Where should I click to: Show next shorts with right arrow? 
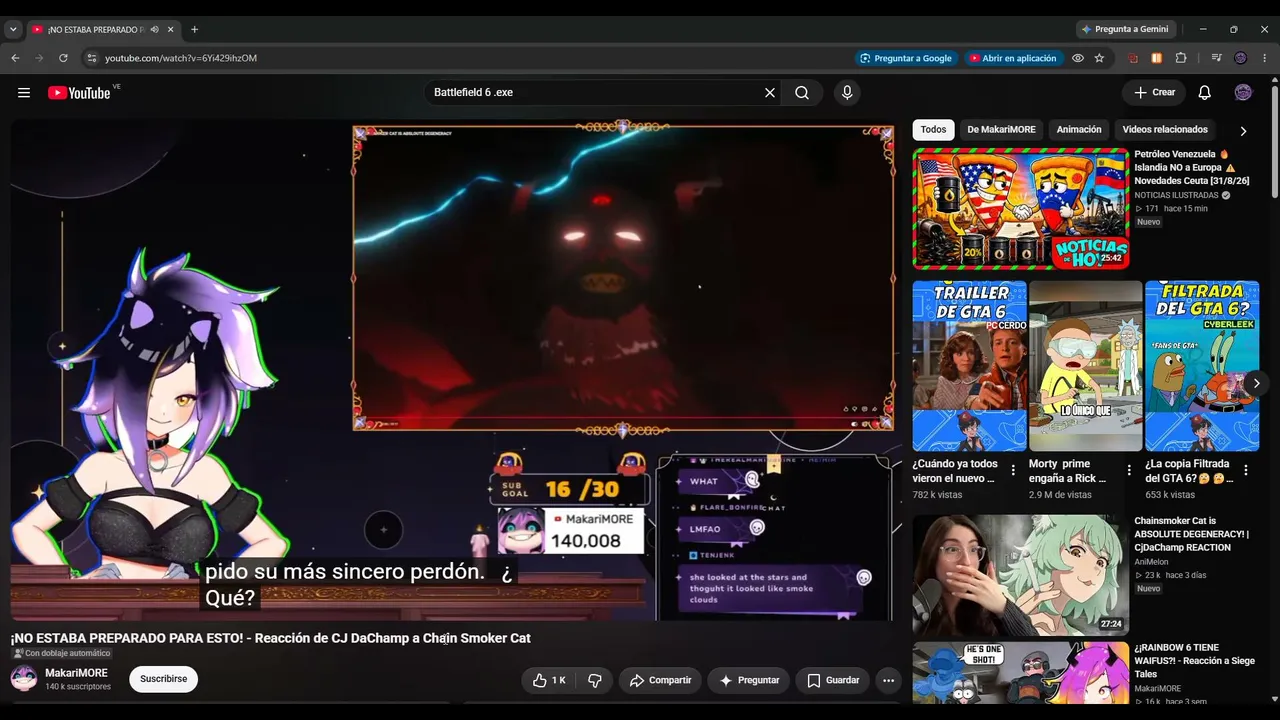pos(1256,383)
